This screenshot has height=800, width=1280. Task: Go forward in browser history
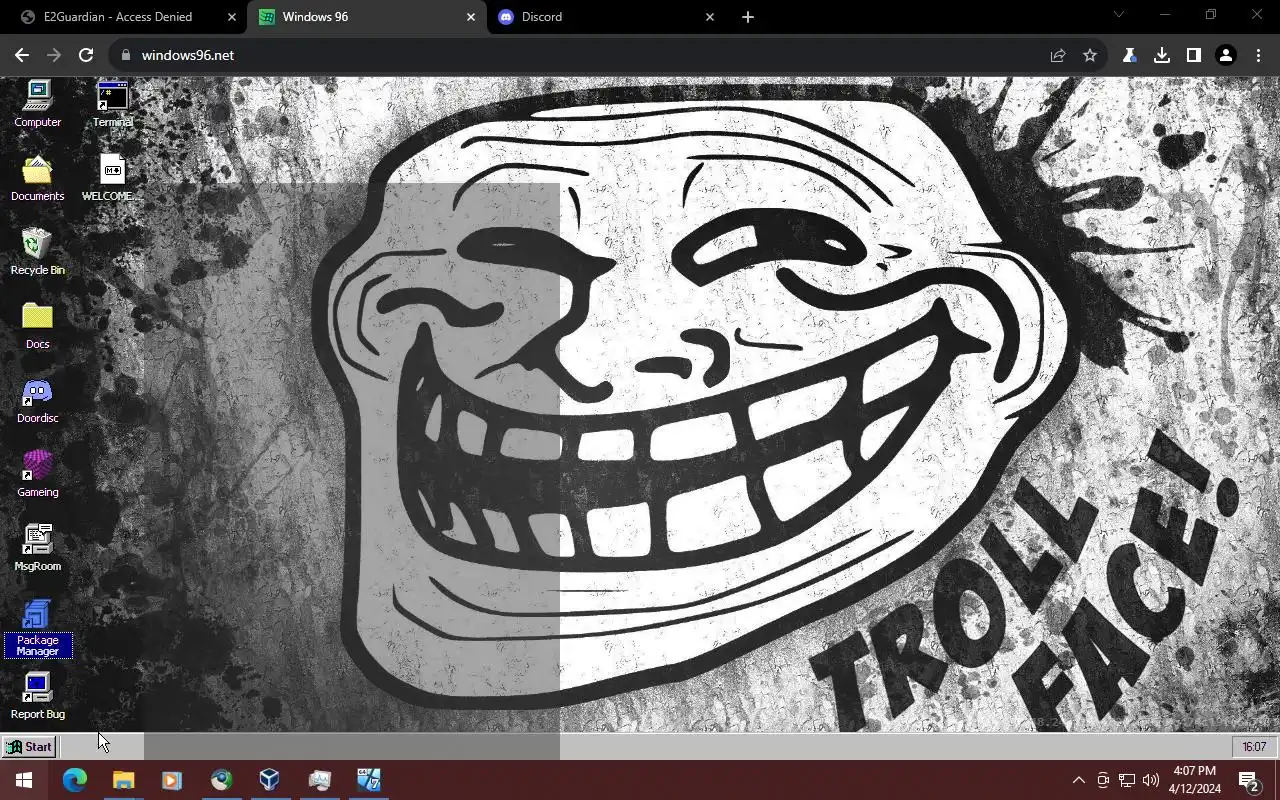pyautogui.click(x=54, y=55)
